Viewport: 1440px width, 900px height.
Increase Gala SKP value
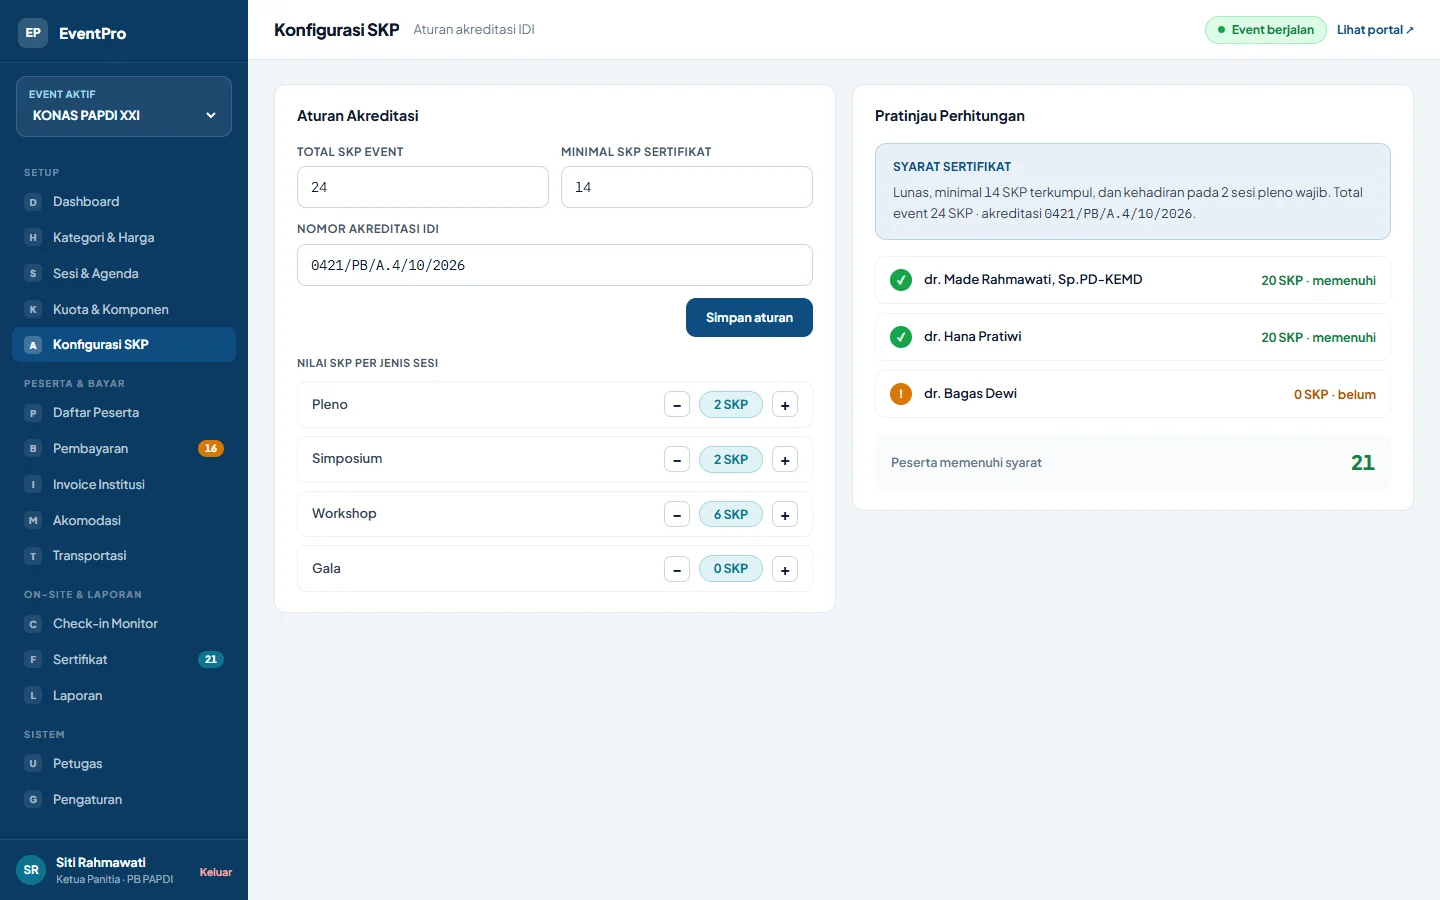[x=785, y=569]
